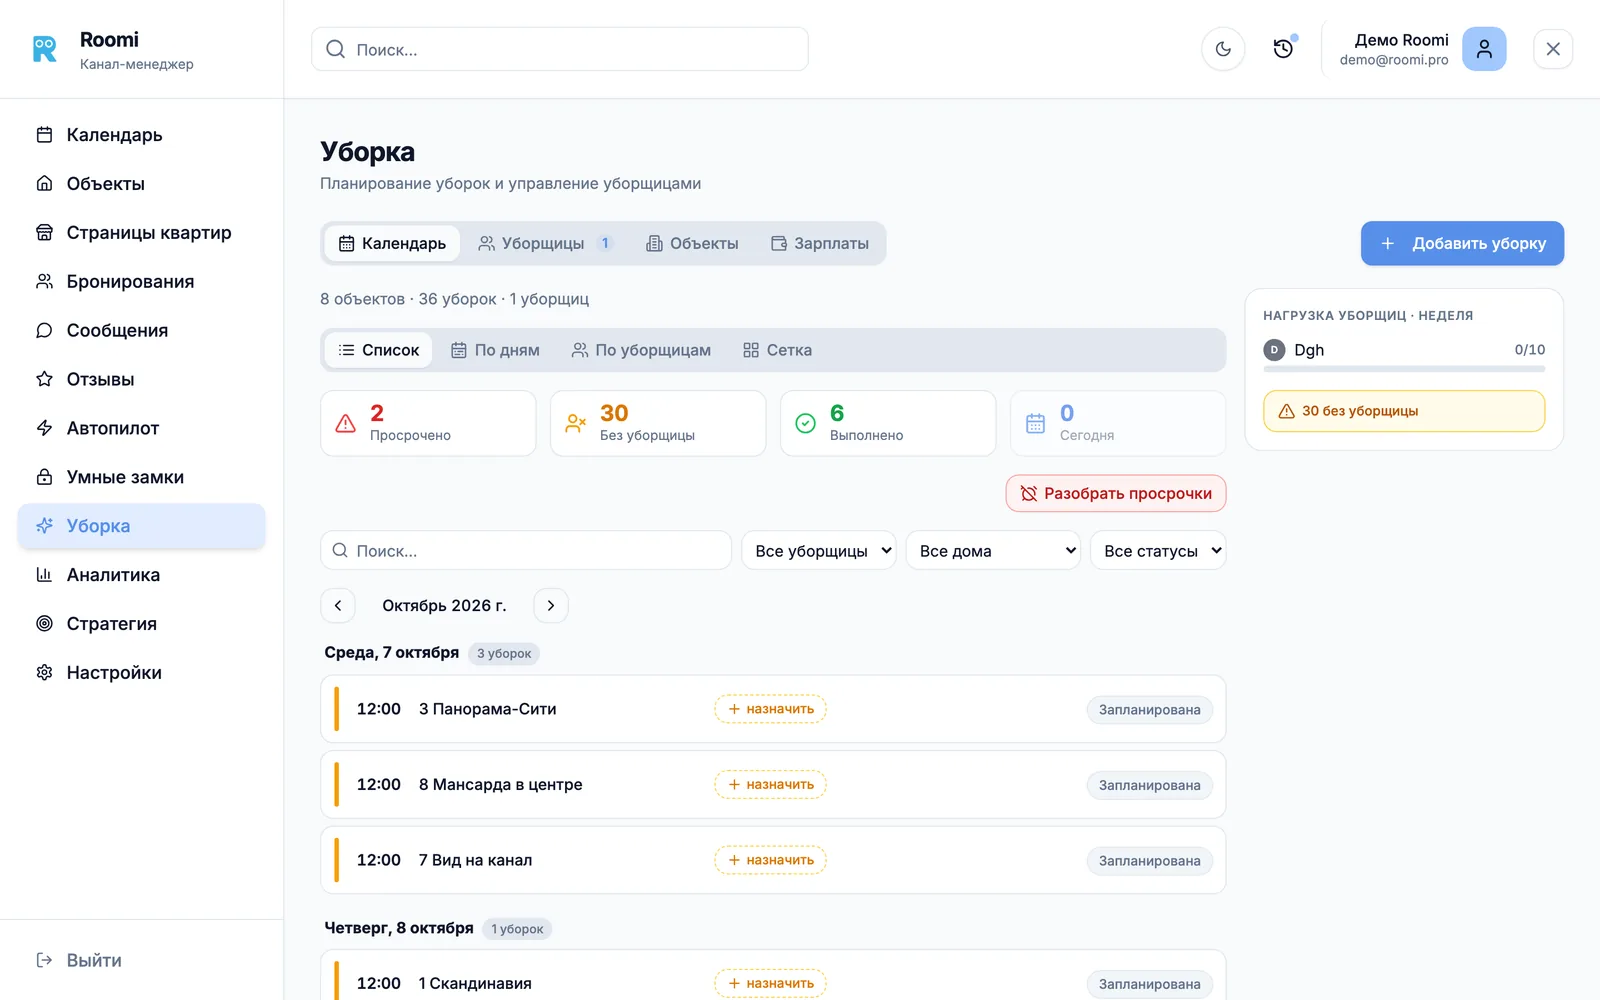The height and width of the screenshot is (1000, 1600).
Task: Switch to Календарь tab in Уборка
Action: point(392,243)
